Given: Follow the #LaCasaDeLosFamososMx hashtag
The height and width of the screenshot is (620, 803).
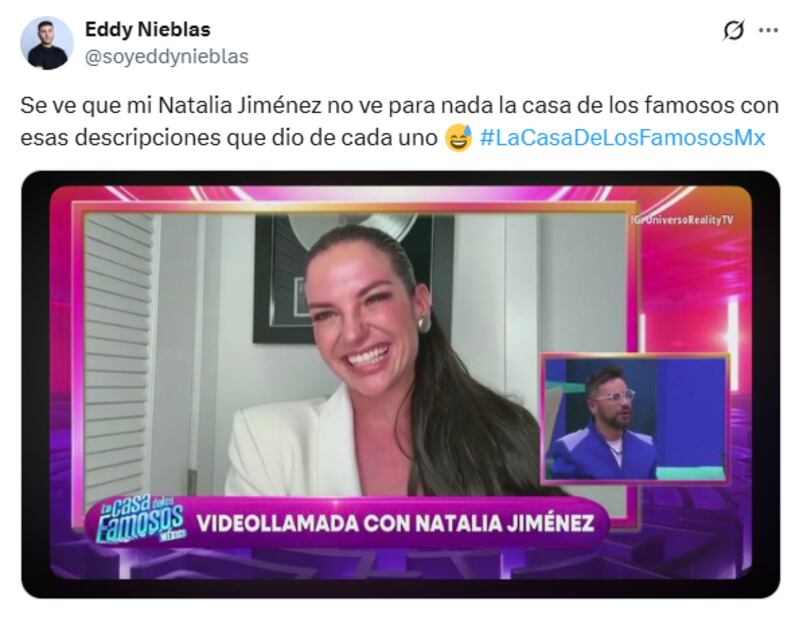Looking at the screenshot, I should pyautogui.click(x=622, y=138).
